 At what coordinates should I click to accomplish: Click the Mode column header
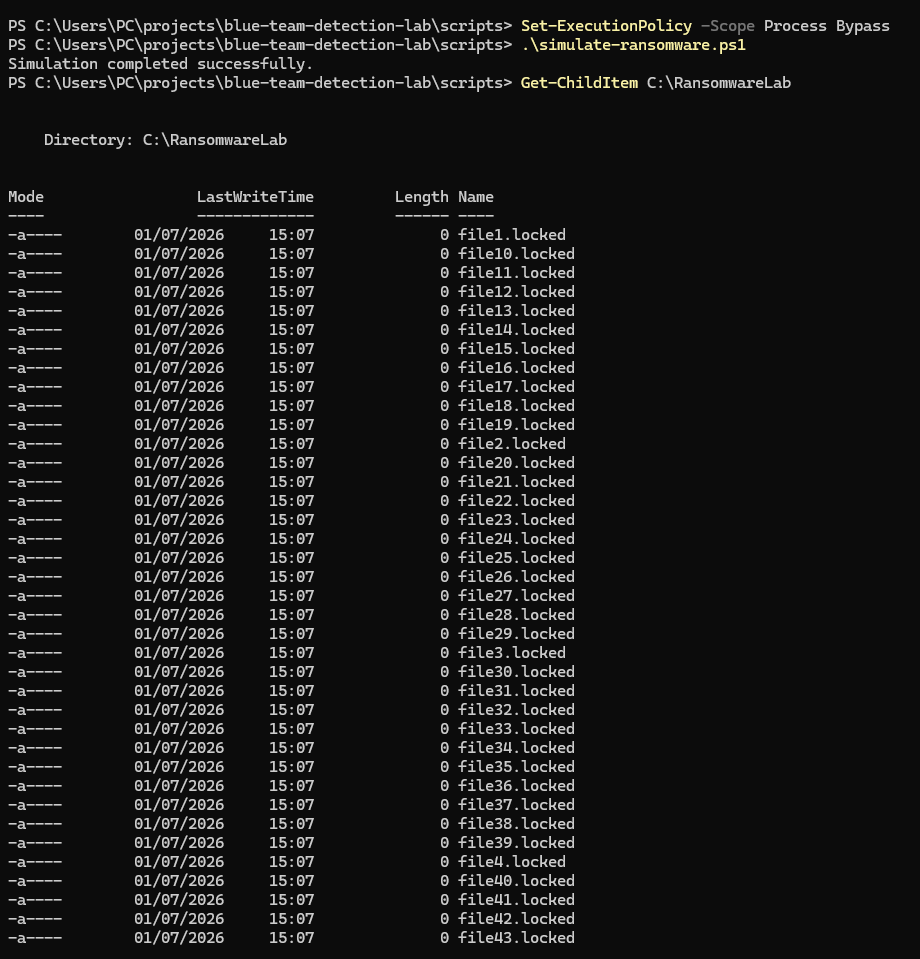26,197
